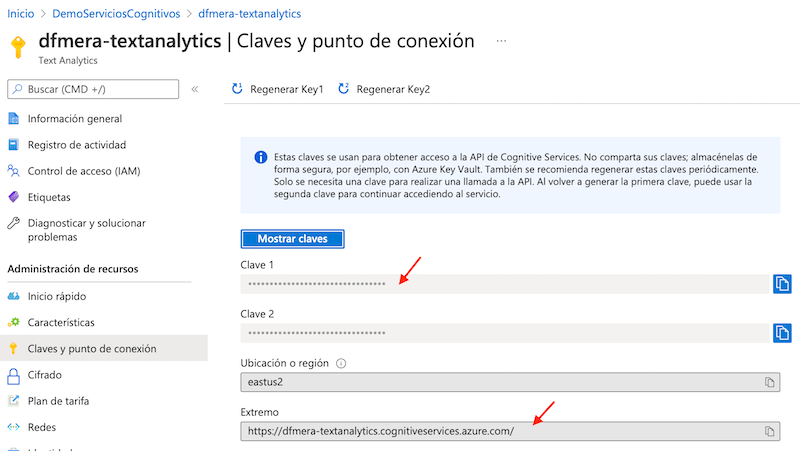Copy Clave 1 key to clipboard
Image resolution: width=800 pixels, height=451 pixels.
[782, 284]
